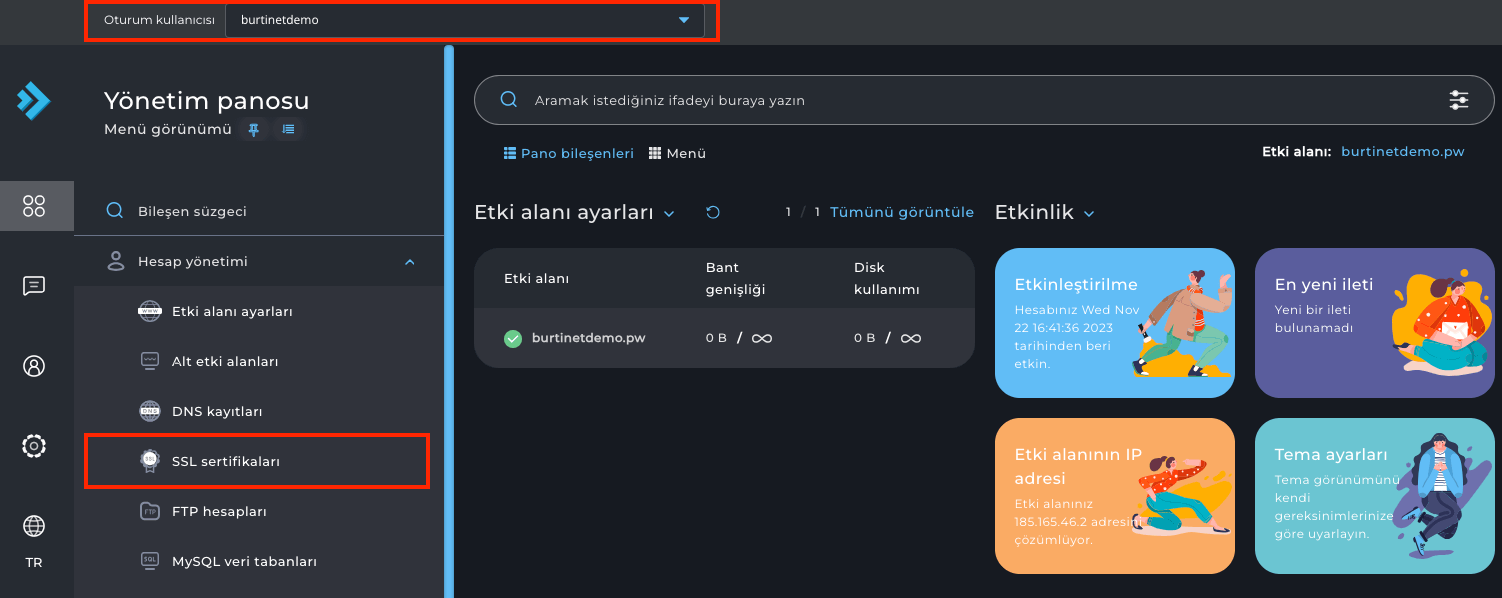This screenshot has width=1502, height=598.
Task: Click the globe language icon
Action: (x=34, y=526)
